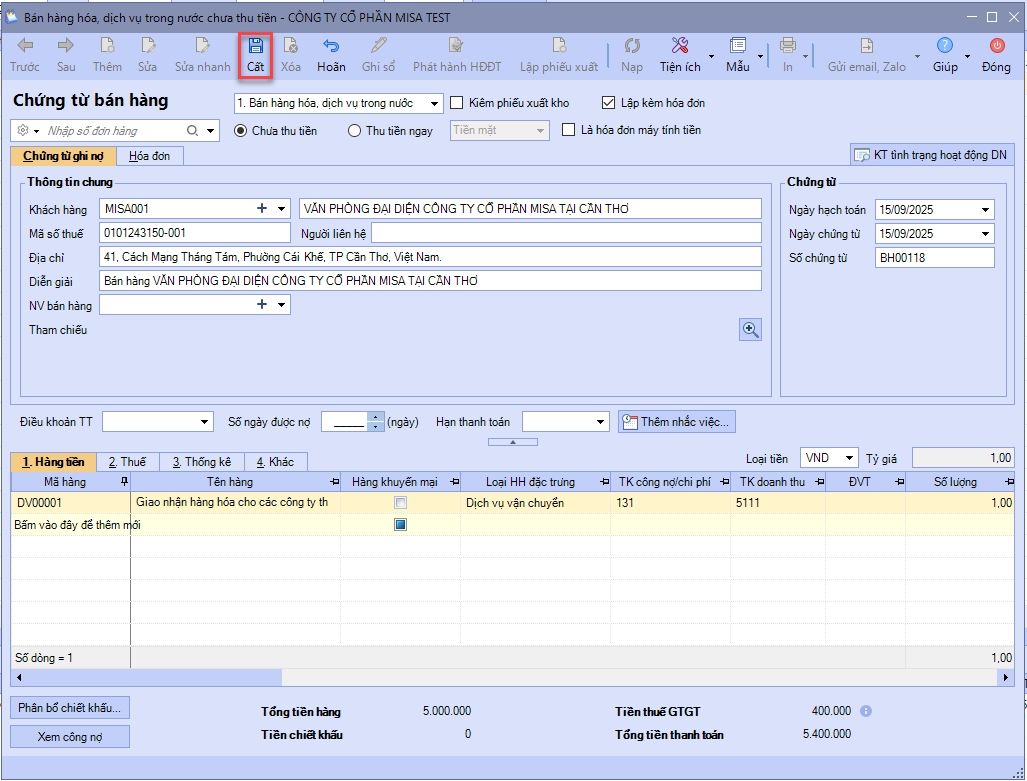Open the Tiện ích tools icon
Viewport: 1027px width, 781px height.
[680, 46]
